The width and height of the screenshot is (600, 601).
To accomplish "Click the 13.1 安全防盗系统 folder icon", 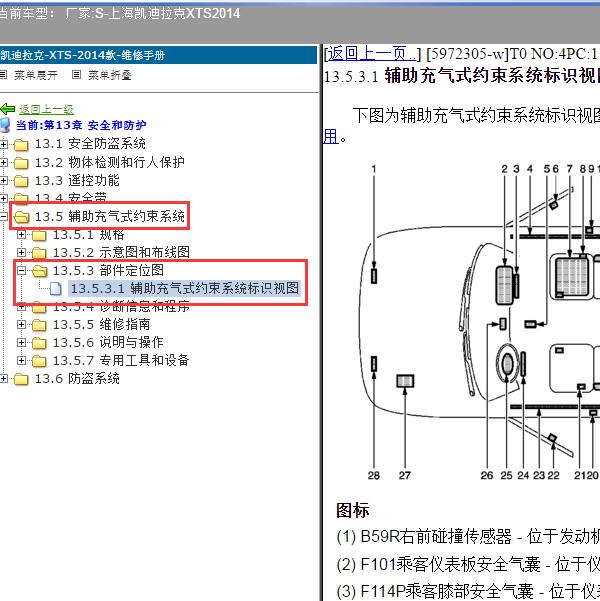I will [x=21, y=145].
